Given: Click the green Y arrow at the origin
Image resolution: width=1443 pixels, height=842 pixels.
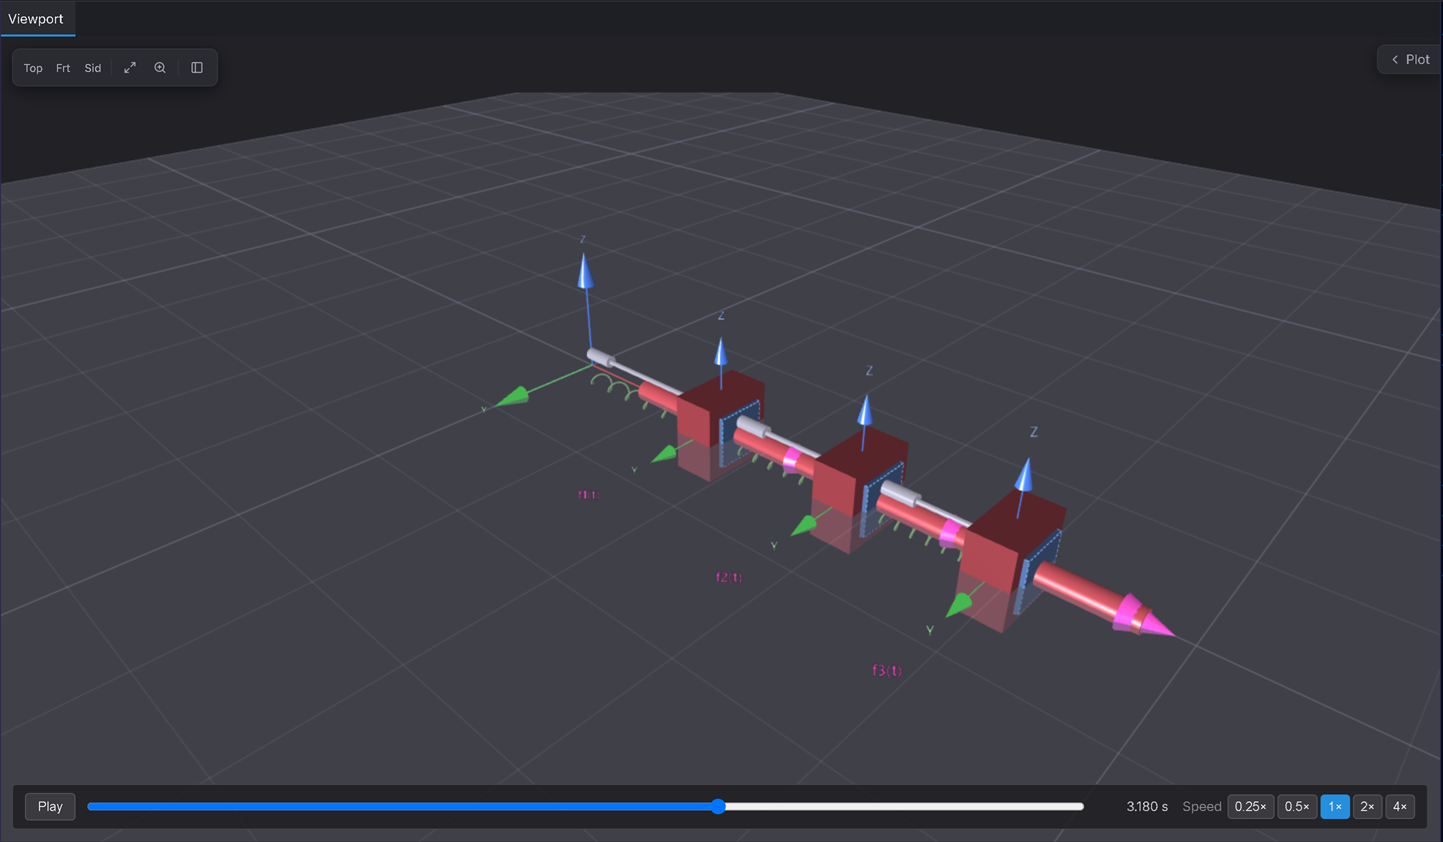Looking at the screenshot, I should pyautogui.click(x=513, y=397).
